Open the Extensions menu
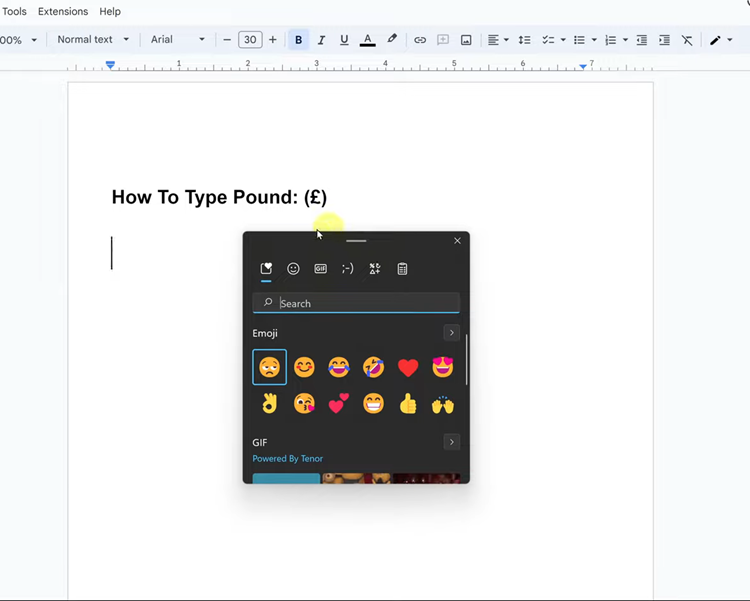This screenshot has width=750, height=601. coord(63,11)
